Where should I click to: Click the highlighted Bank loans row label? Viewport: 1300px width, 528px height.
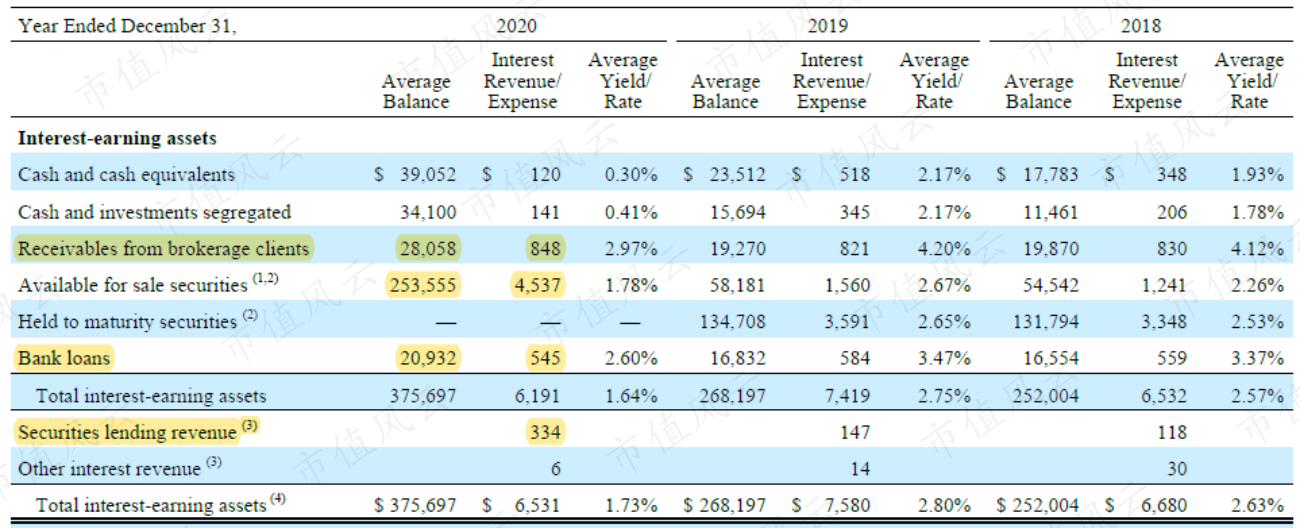[64, 358]
